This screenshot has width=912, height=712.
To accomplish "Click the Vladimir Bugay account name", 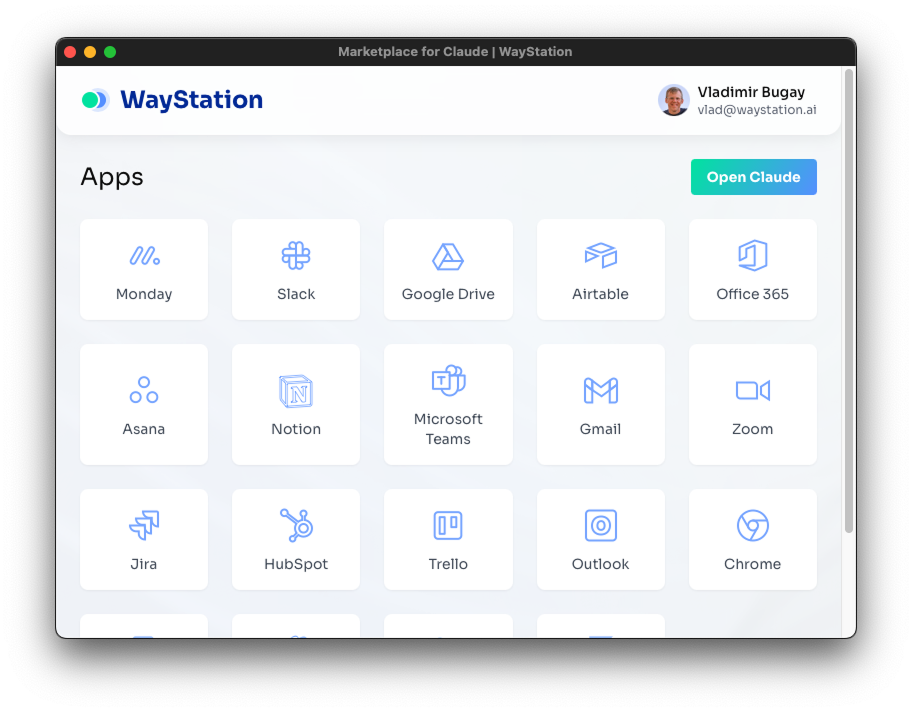I will [751, 92].
